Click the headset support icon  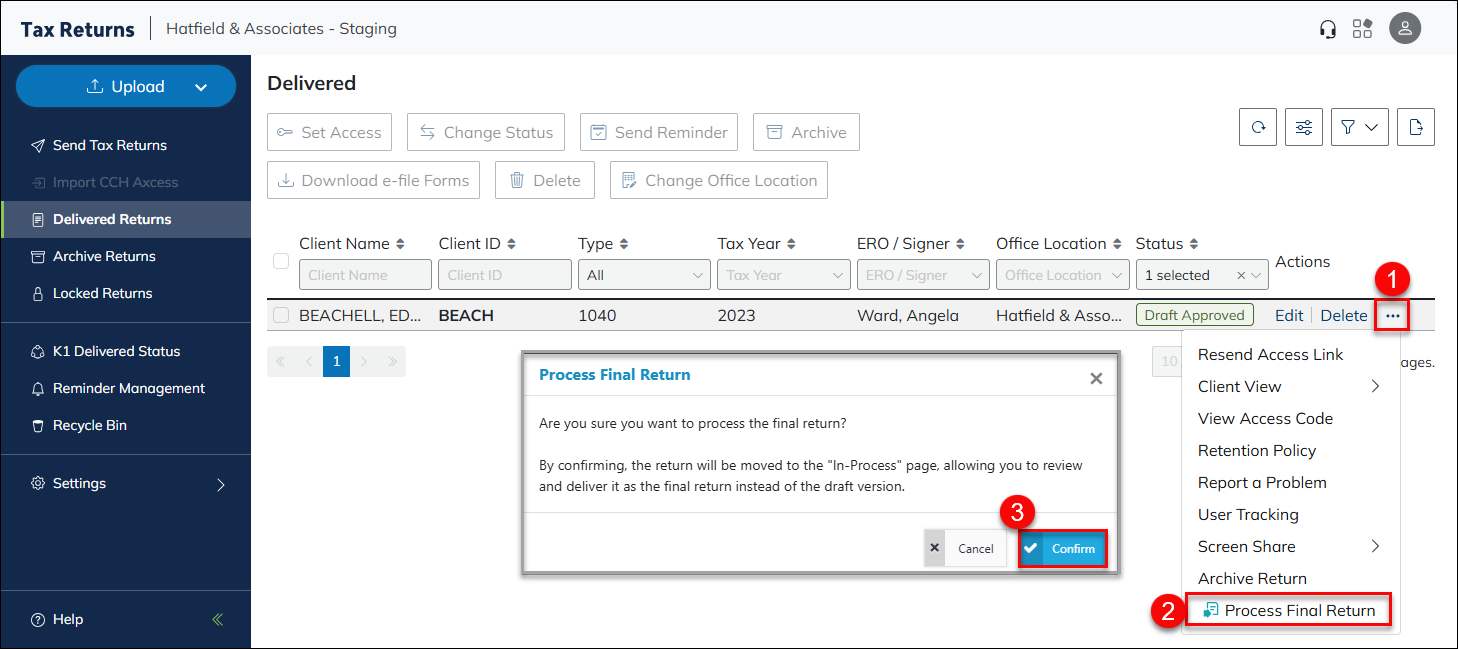click(x=1328, y=29)
